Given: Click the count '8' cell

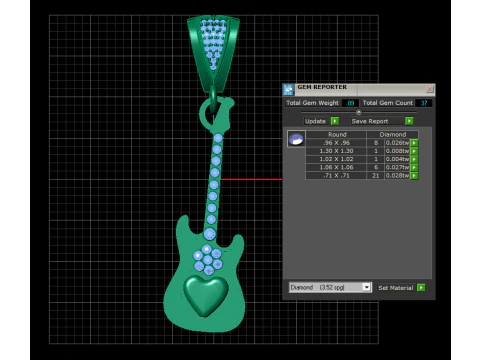Looking at the screenshot, I should coord(376,143).
